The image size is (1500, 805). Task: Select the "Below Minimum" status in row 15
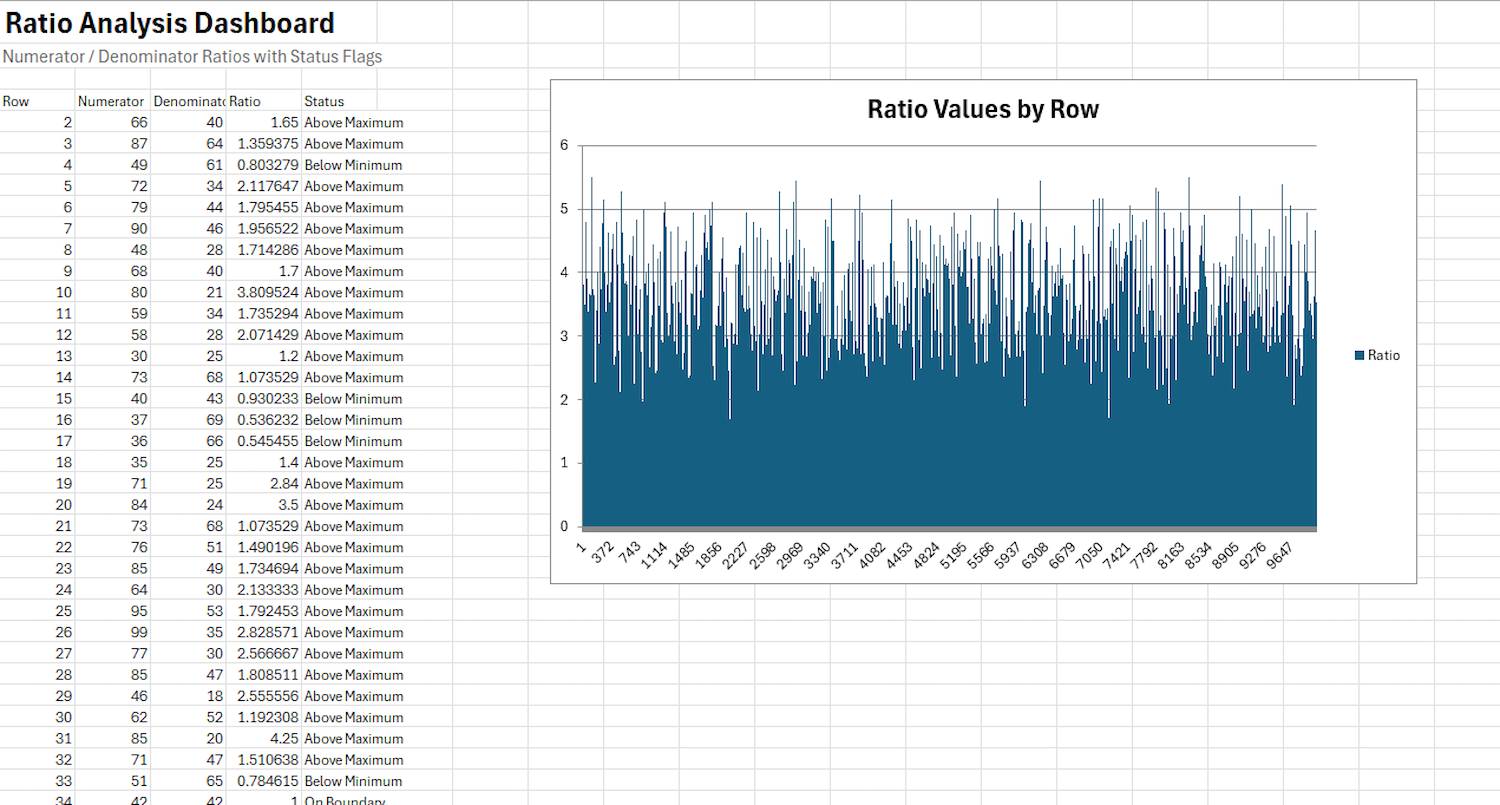pyautogui.click(x=353, y=398)
